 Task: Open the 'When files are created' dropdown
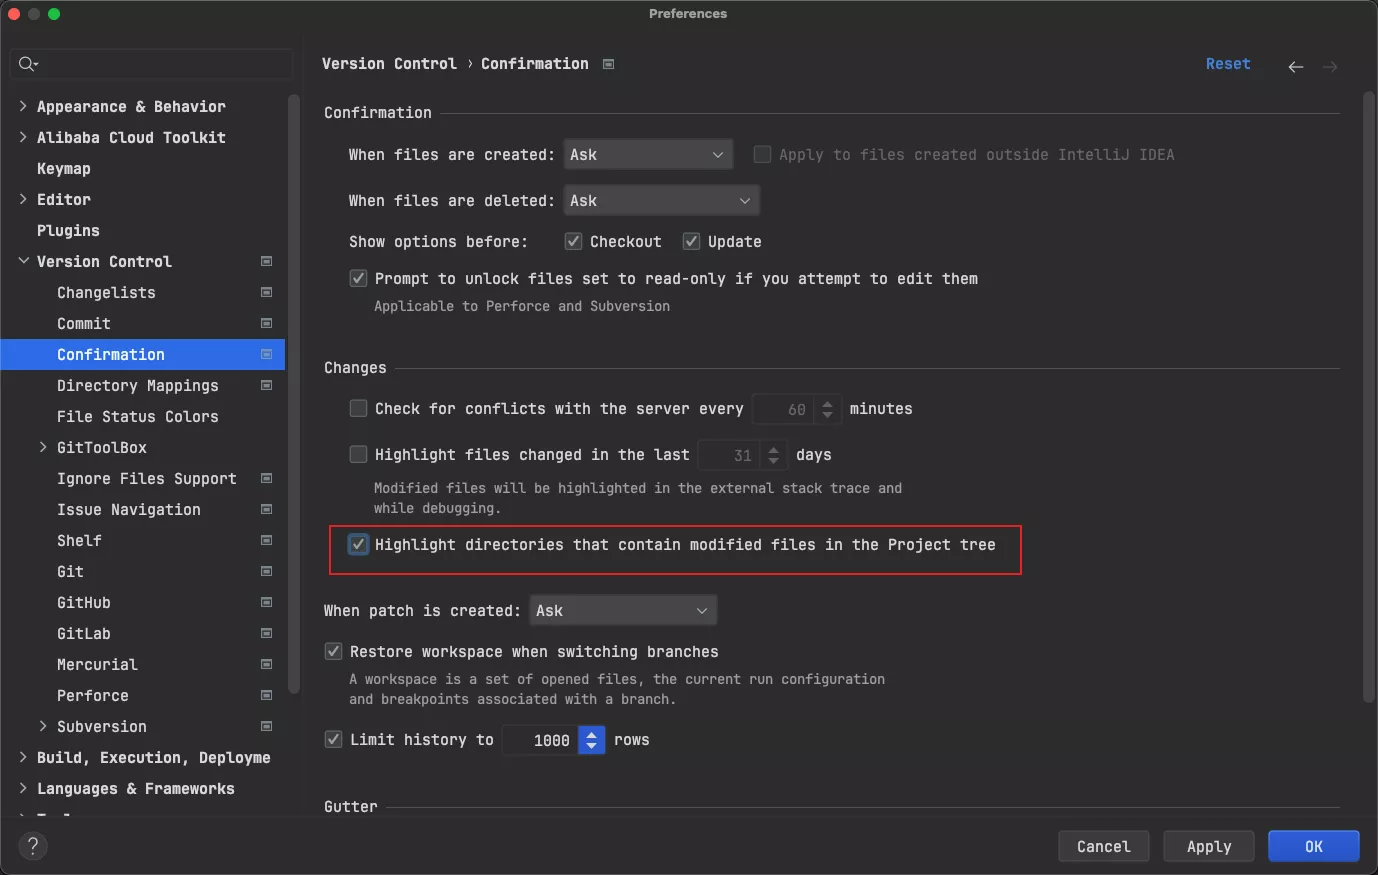tap(647, 155)
